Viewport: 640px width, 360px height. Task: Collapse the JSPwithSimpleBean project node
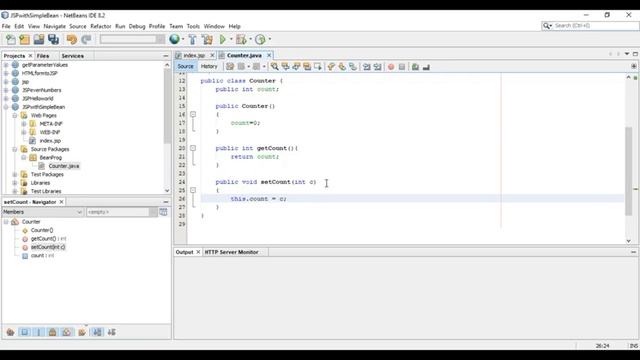point(6,107)
